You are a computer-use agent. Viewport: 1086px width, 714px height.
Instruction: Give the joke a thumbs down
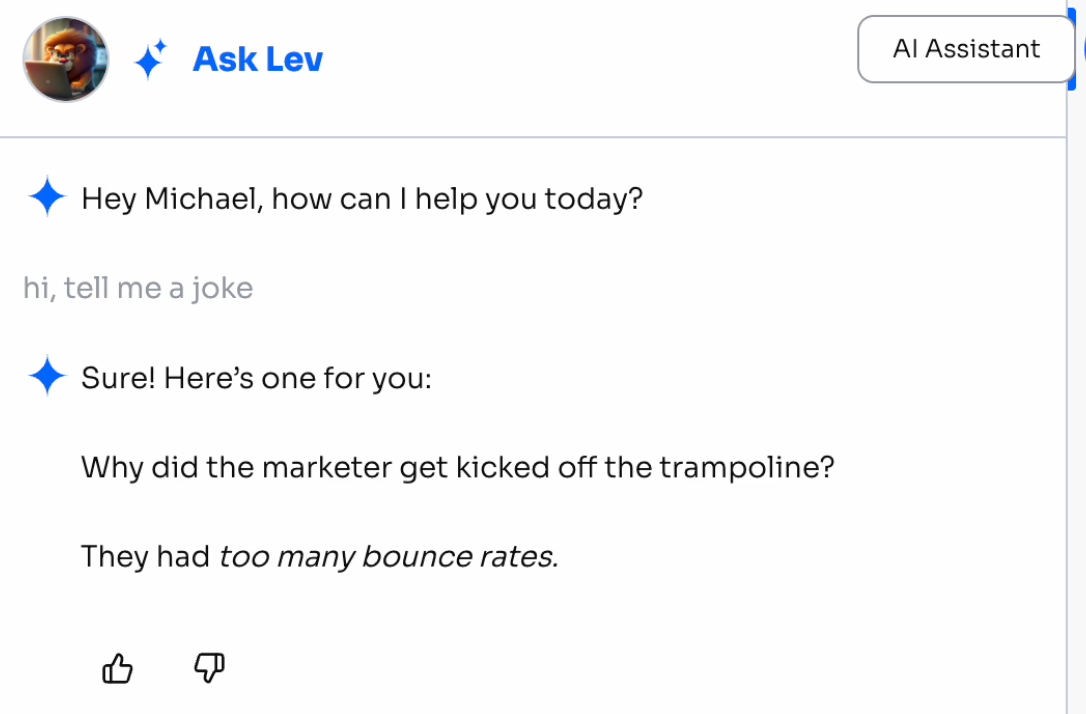point(208,667)
